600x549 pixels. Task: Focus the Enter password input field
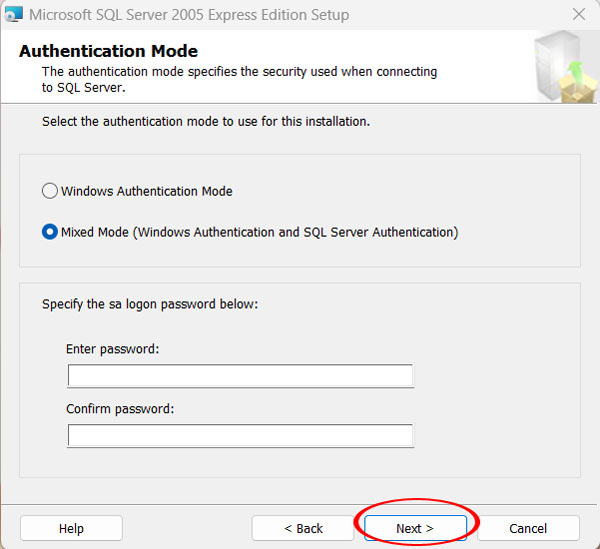[240, 376]
